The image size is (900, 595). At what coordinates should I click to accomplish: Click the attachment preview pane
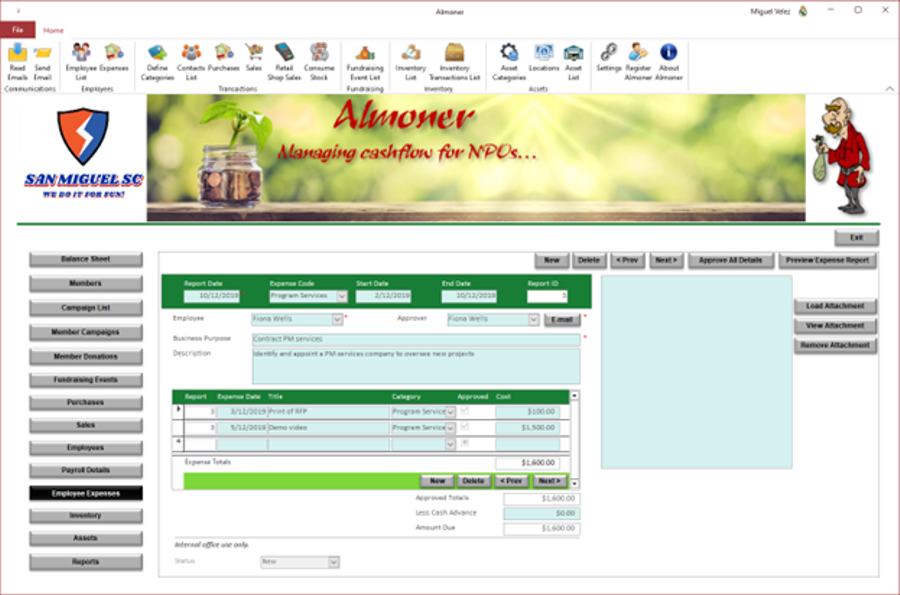tap(696, 372)
